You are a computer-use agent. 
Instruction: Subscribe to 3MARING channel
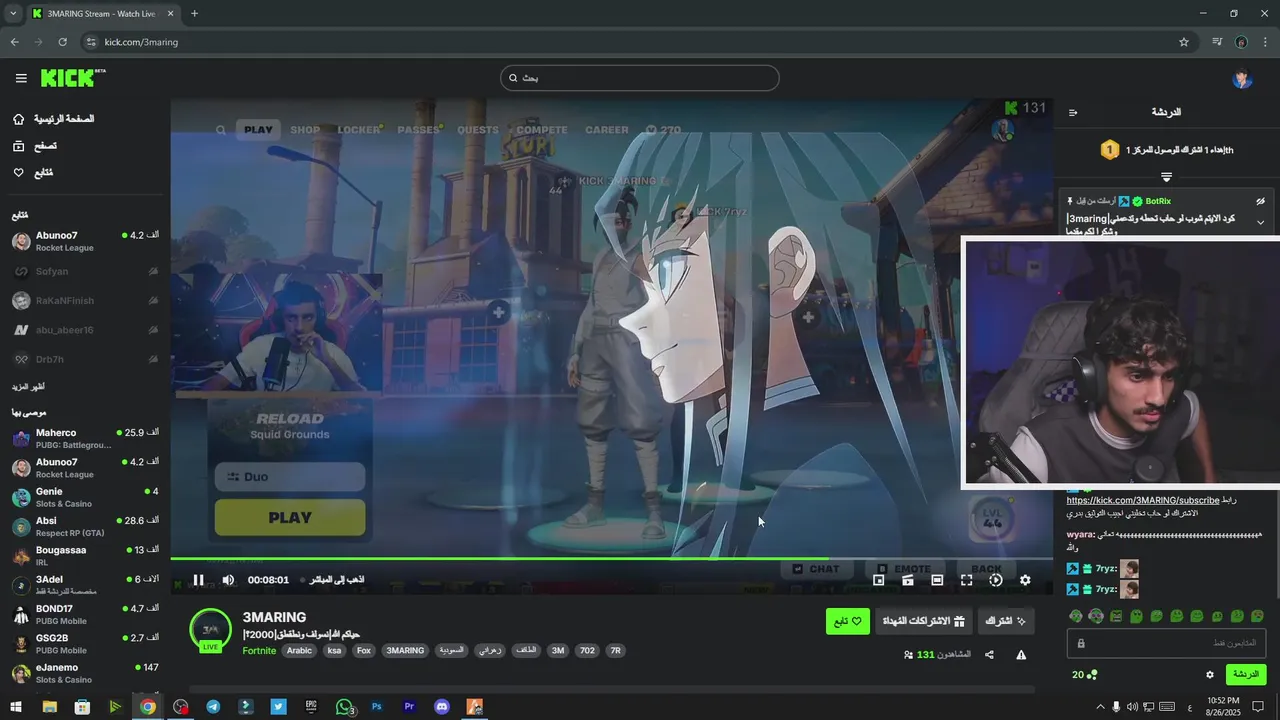coord(1005,621)
